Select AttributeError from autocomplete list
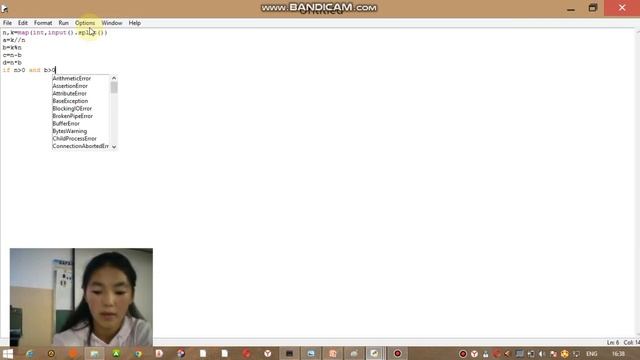The image size is (640, 360). tap(70, 93)
